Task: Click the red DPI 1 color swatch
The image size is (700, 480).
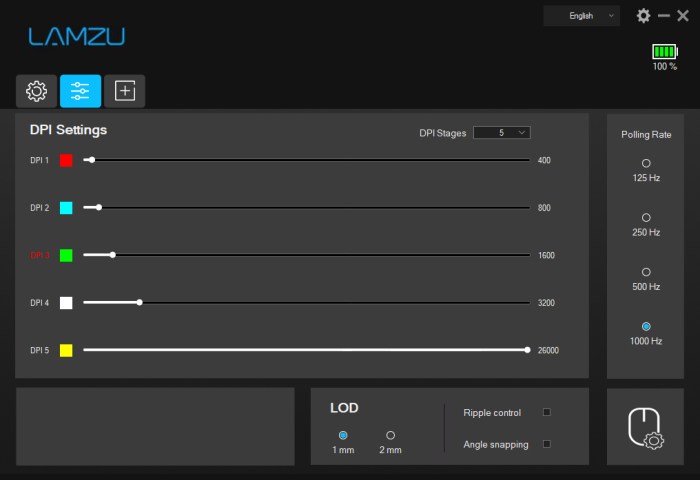Action: 66,160
